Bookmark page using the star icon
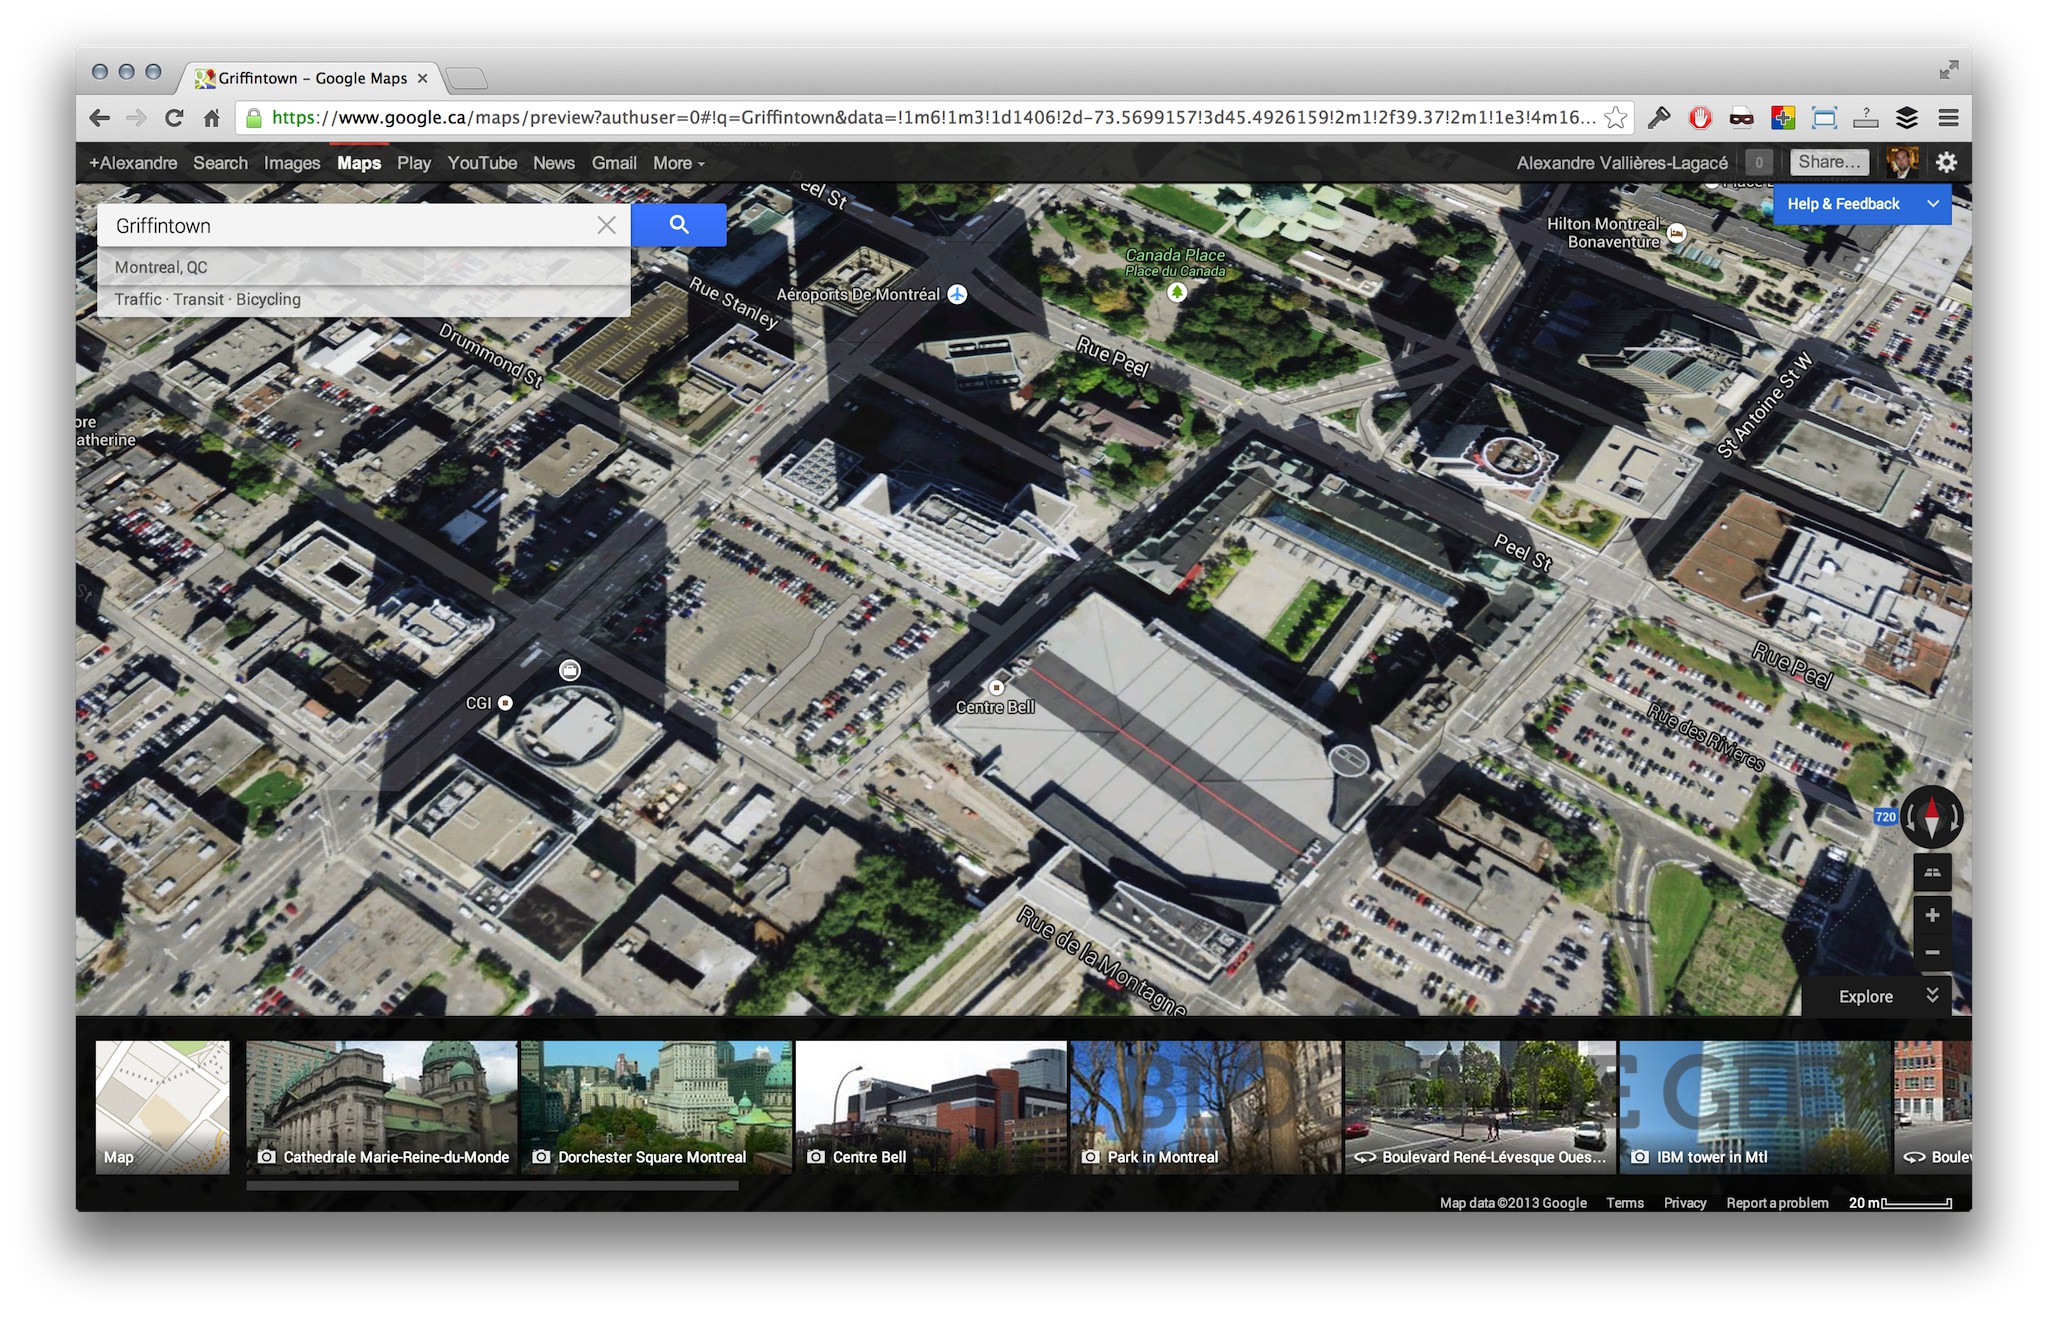 (x=1615, y=118)
